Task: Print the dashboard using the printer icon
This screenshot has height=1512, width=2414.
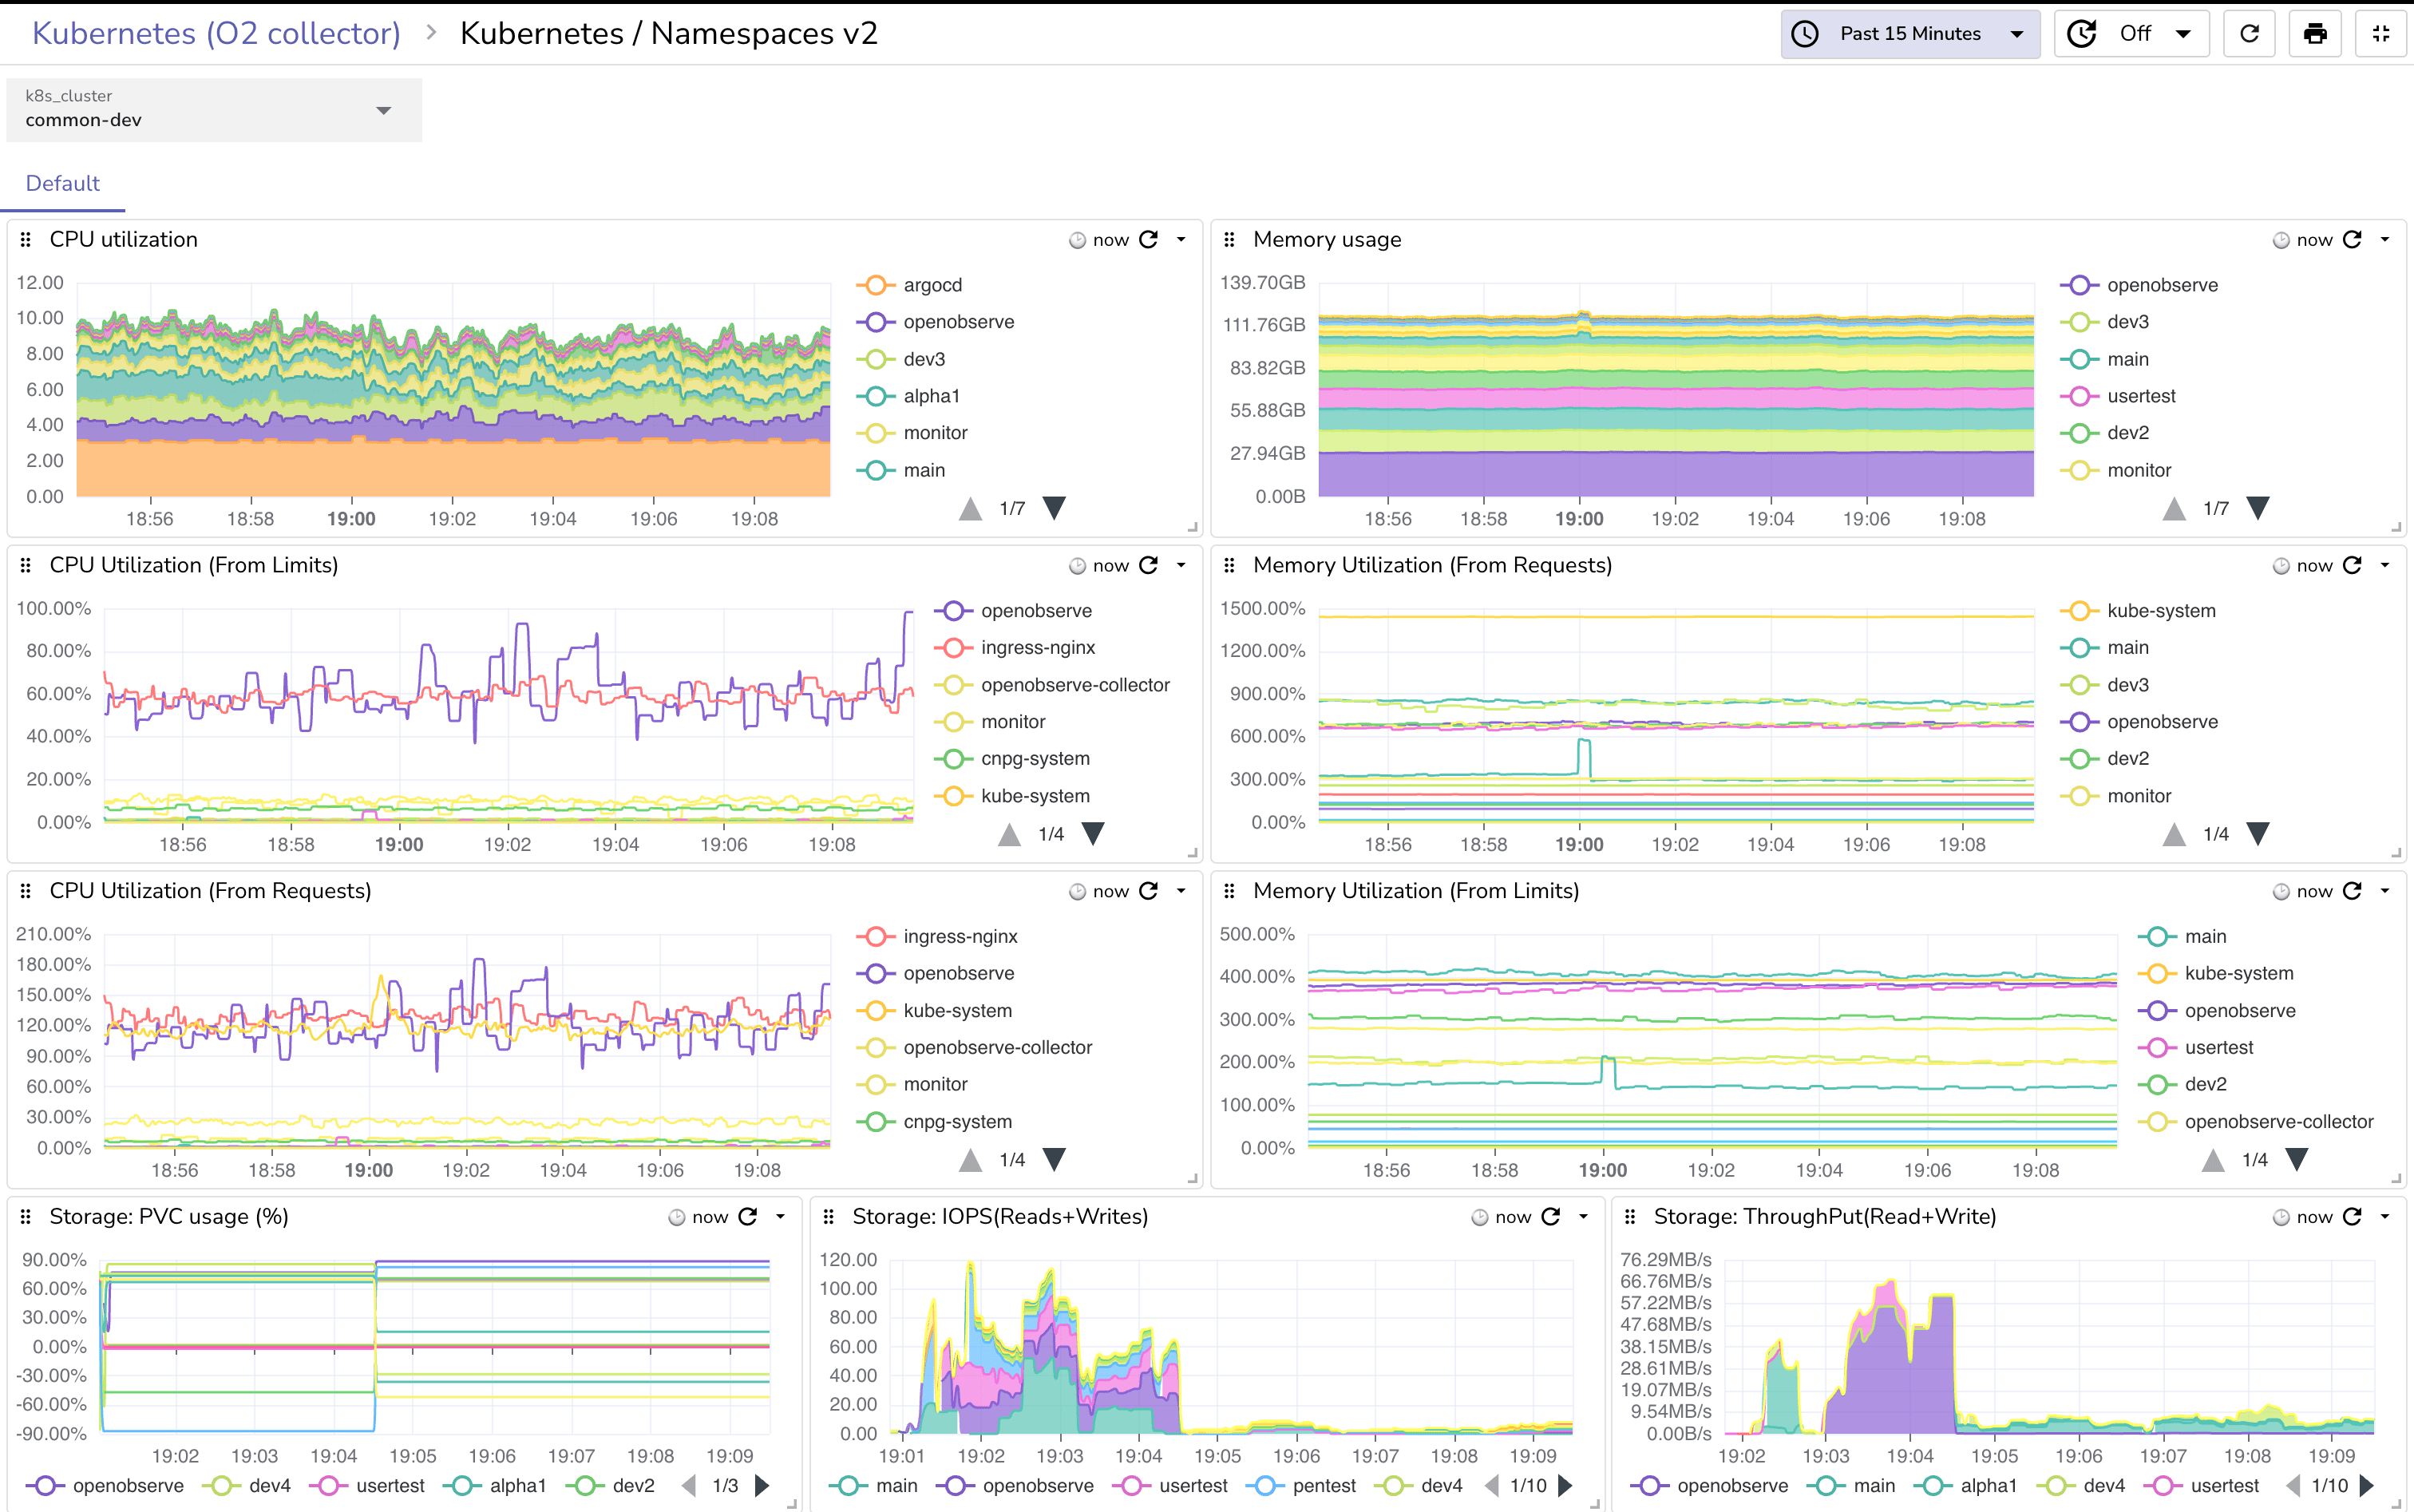Action: click(x=2315, y=32)
